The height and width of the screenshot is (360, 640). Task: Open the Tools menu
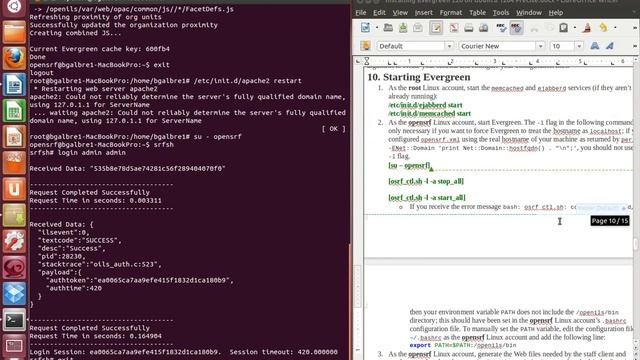[x=501, y=13]
